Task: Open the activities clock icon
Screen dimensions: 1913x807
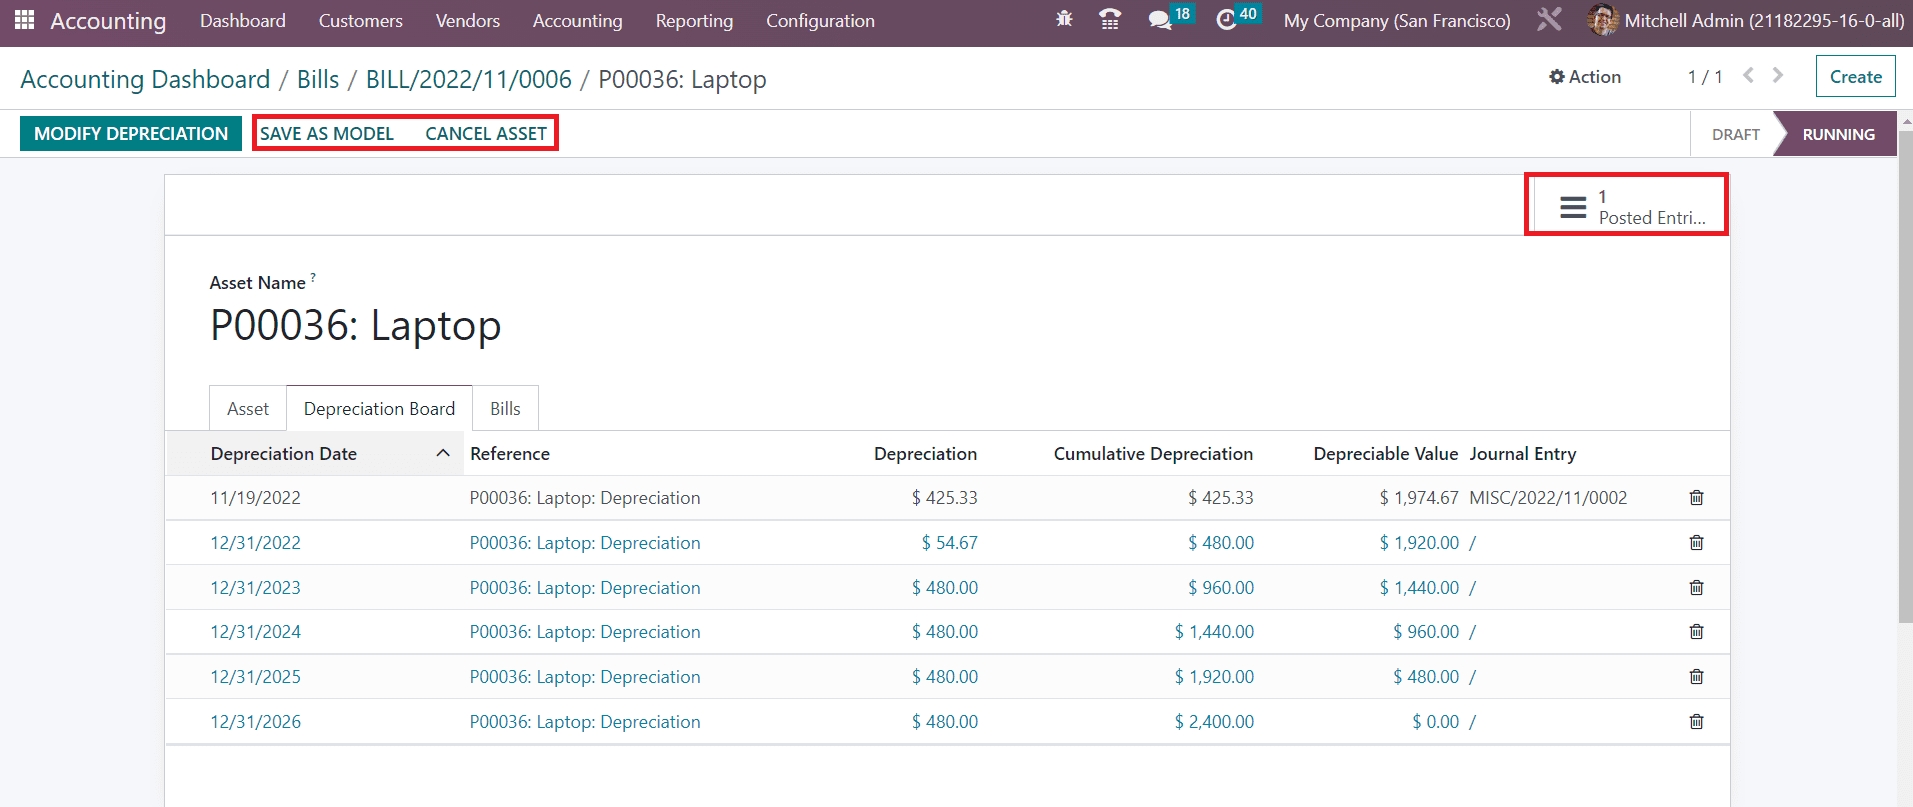Action: point(1227,20)
